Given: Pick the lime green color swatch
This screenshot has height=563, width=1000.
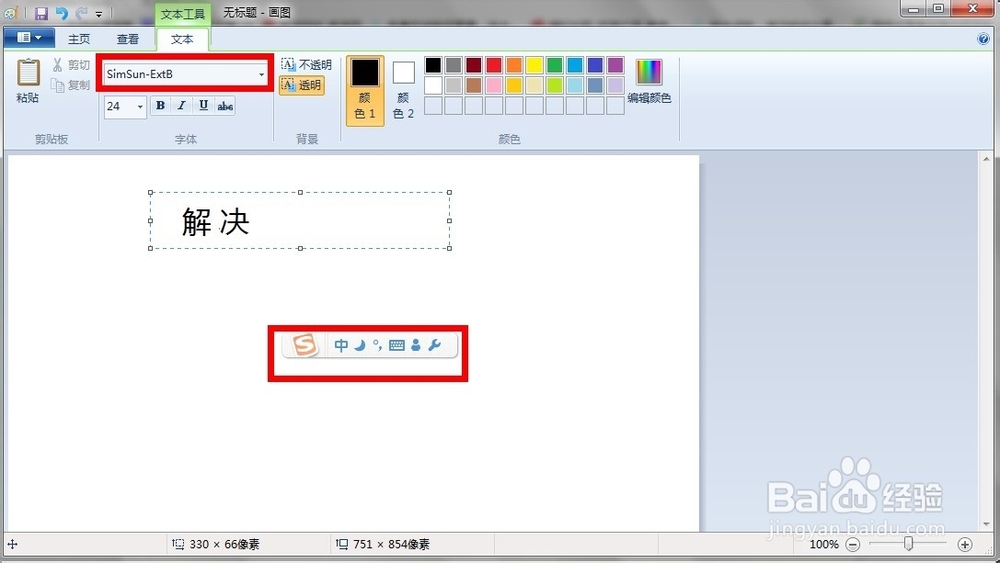Looking at the screenshot, I should pyautogui.click(x=555, y=85).
